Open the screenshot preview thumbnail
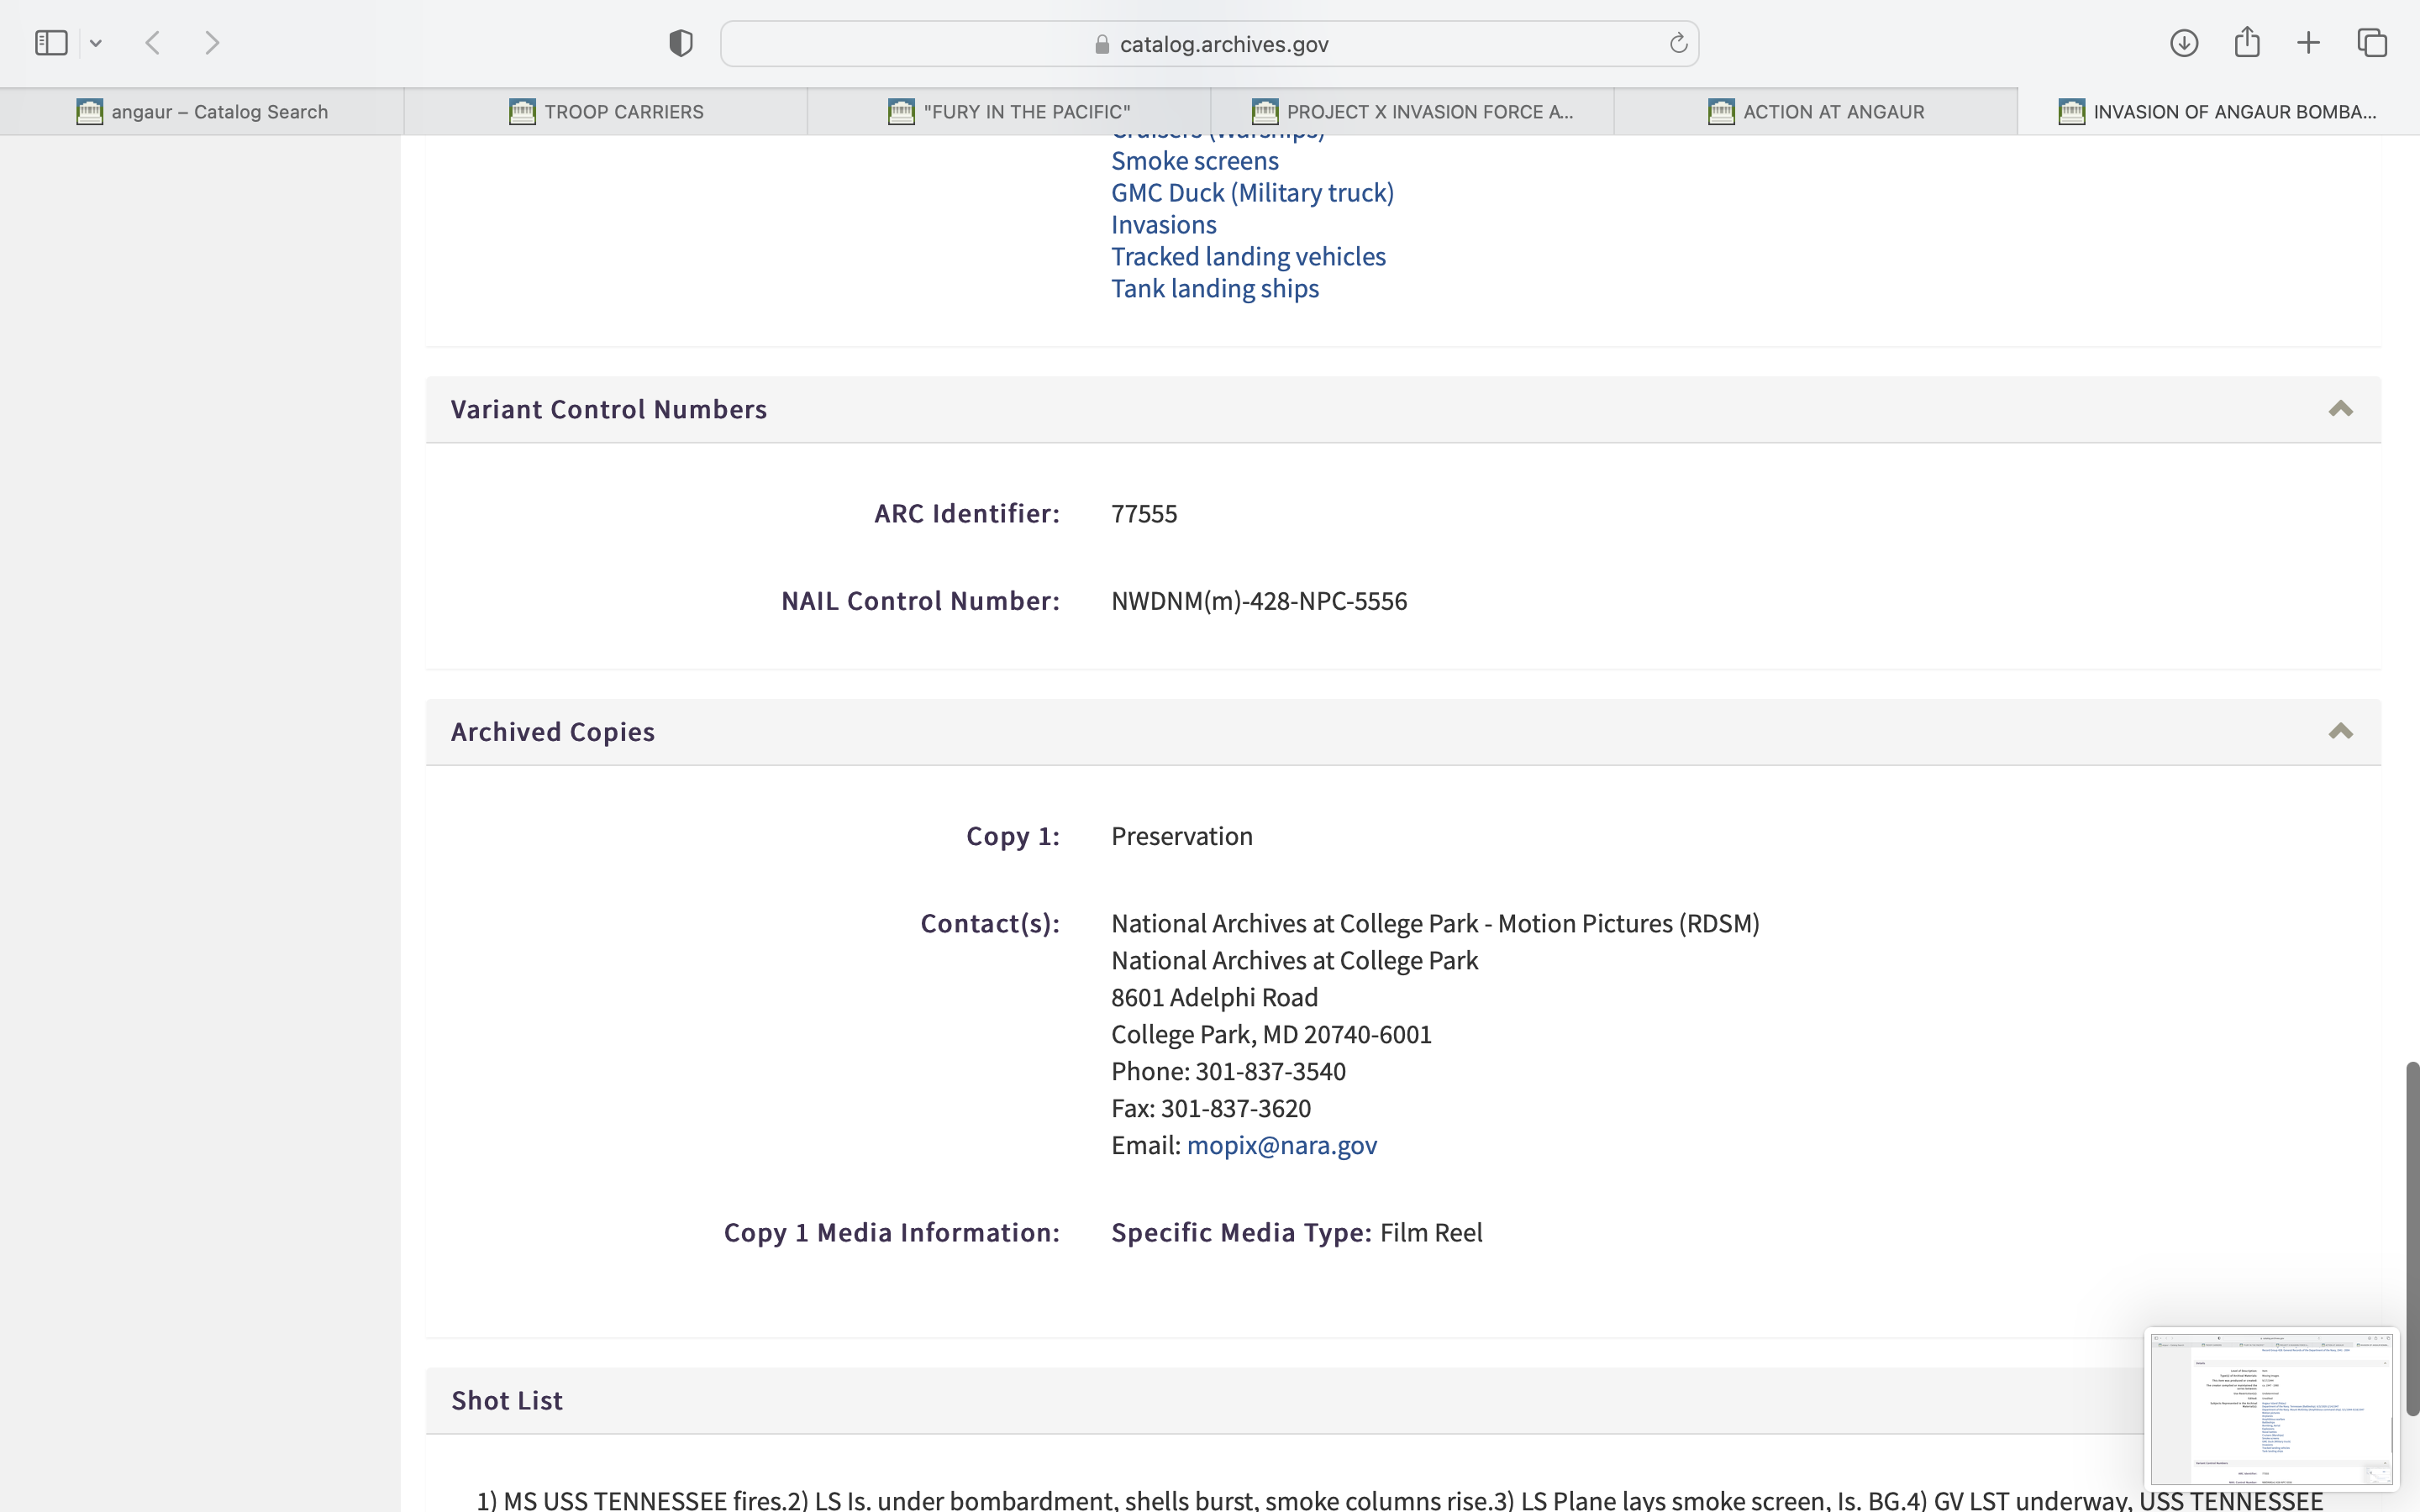2420x1512 pixels. (2270, 1408)
